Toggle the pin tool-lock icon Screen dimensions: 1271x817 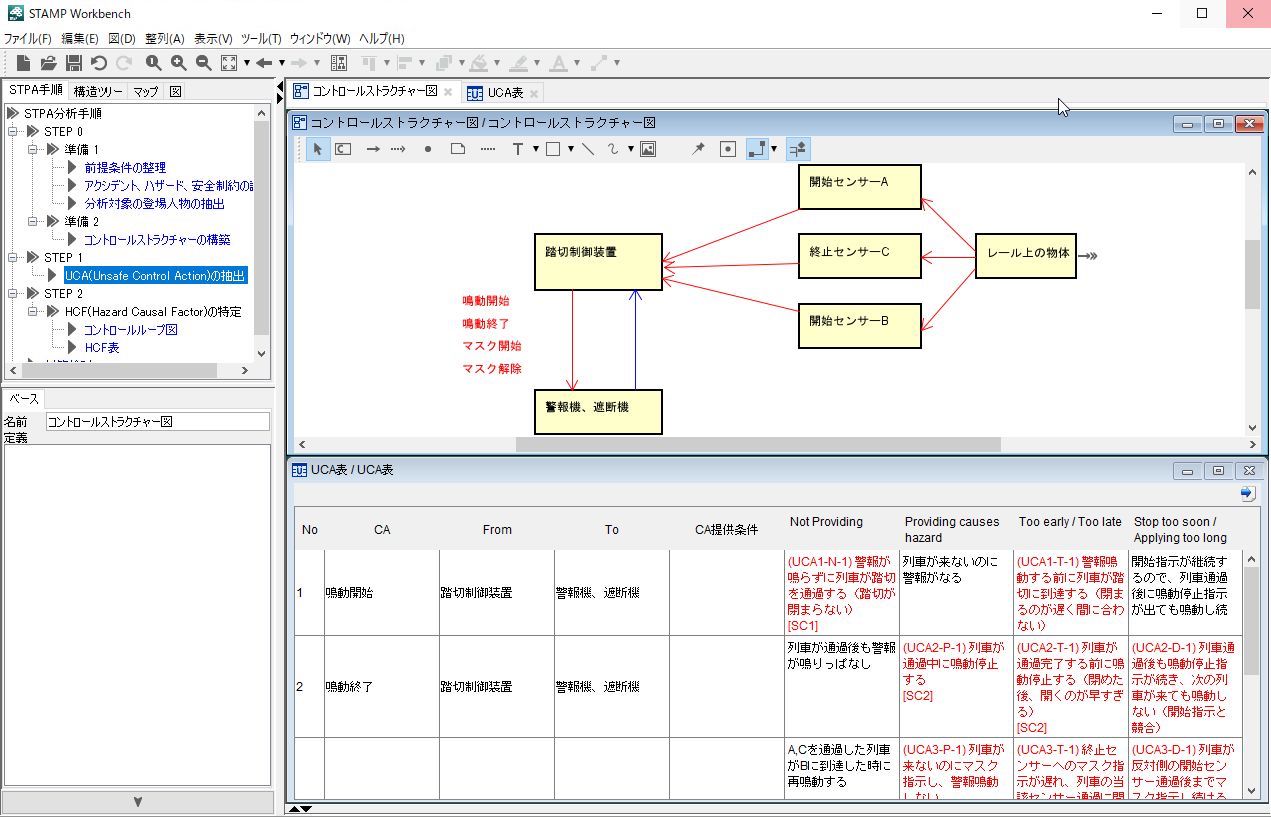[699, 149]
